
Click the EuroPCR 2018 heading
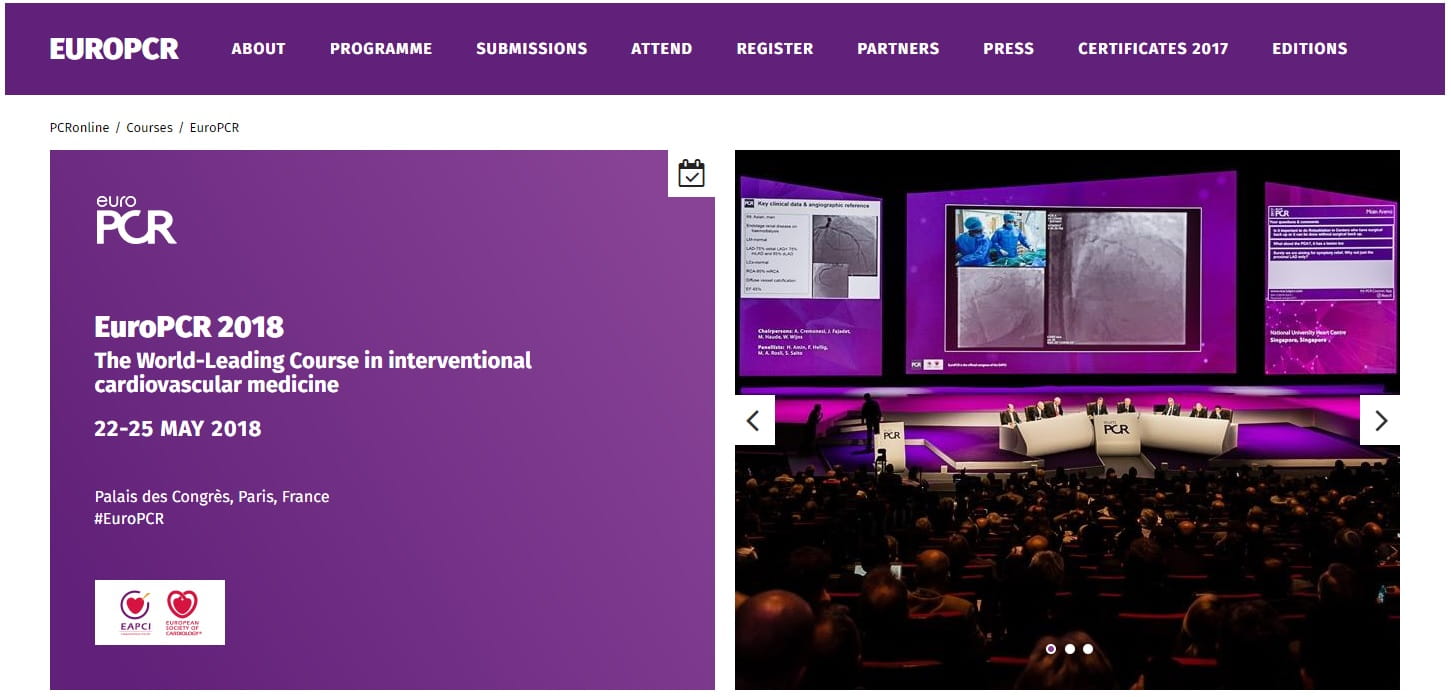coord(189,327)
